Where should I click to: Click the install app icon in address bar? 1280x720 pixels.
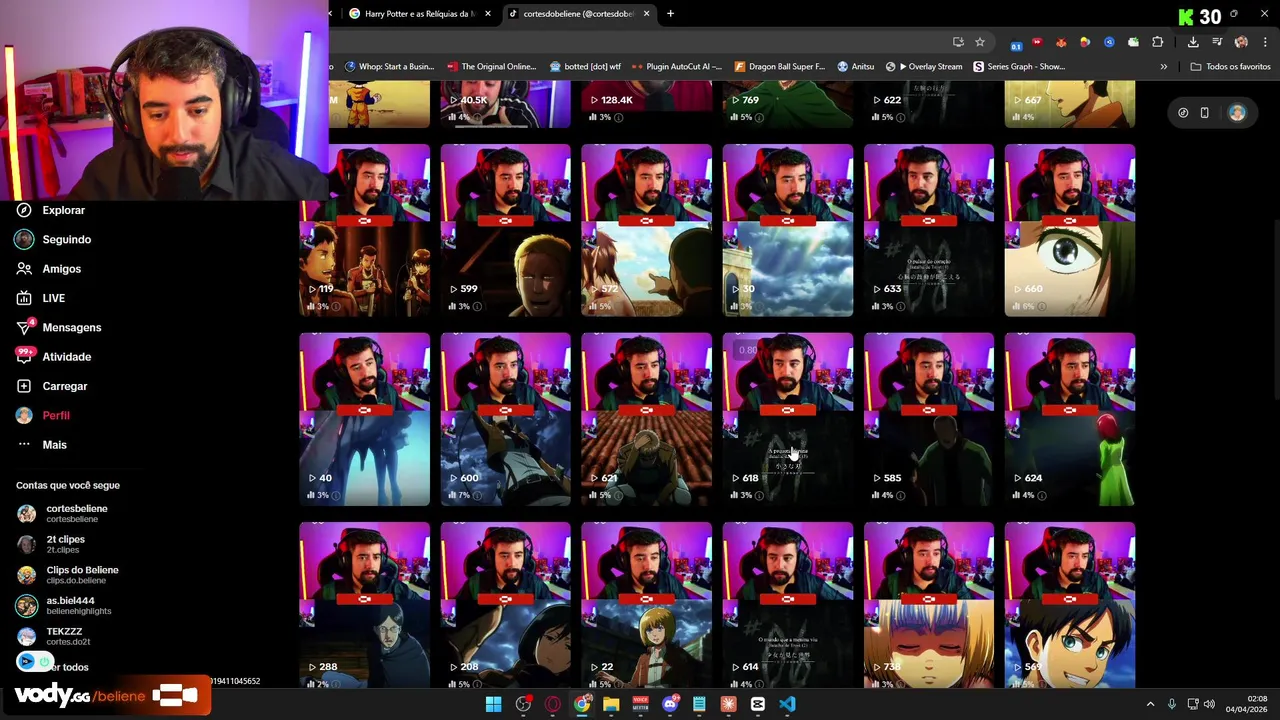958,42
